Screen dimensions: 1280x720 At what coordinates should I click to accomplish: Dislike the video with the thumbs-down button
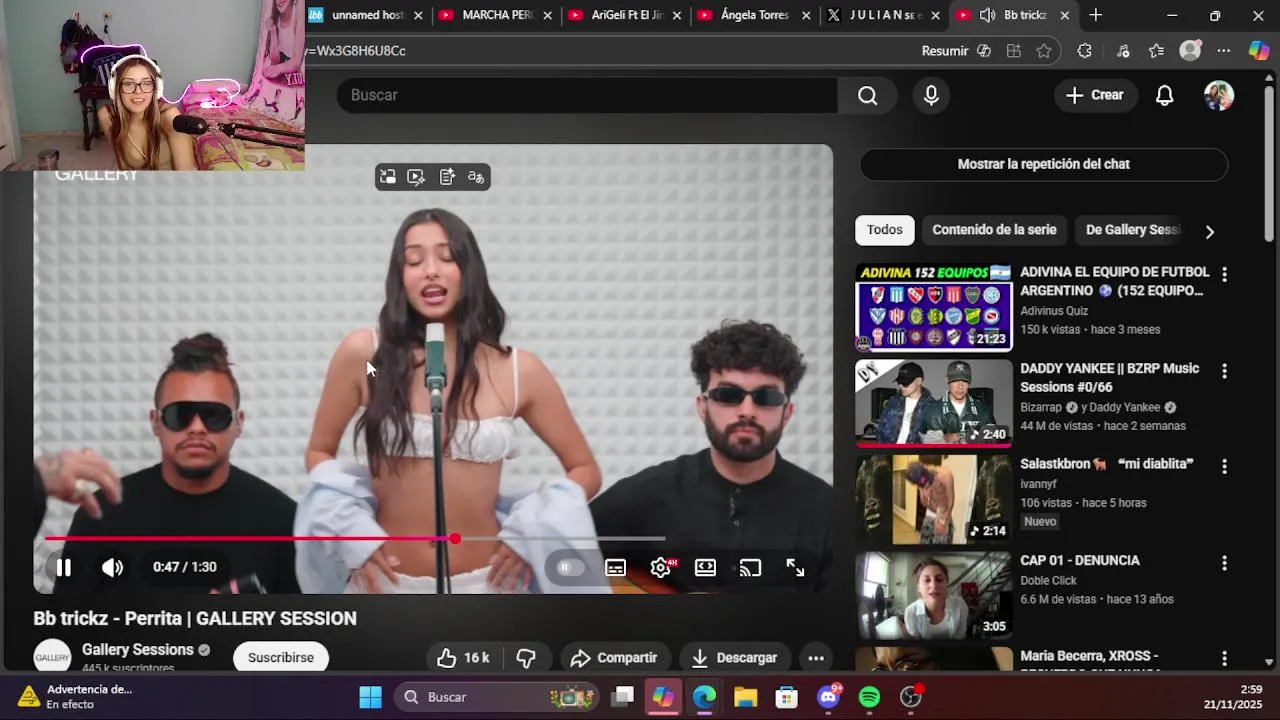coord(526,658)
